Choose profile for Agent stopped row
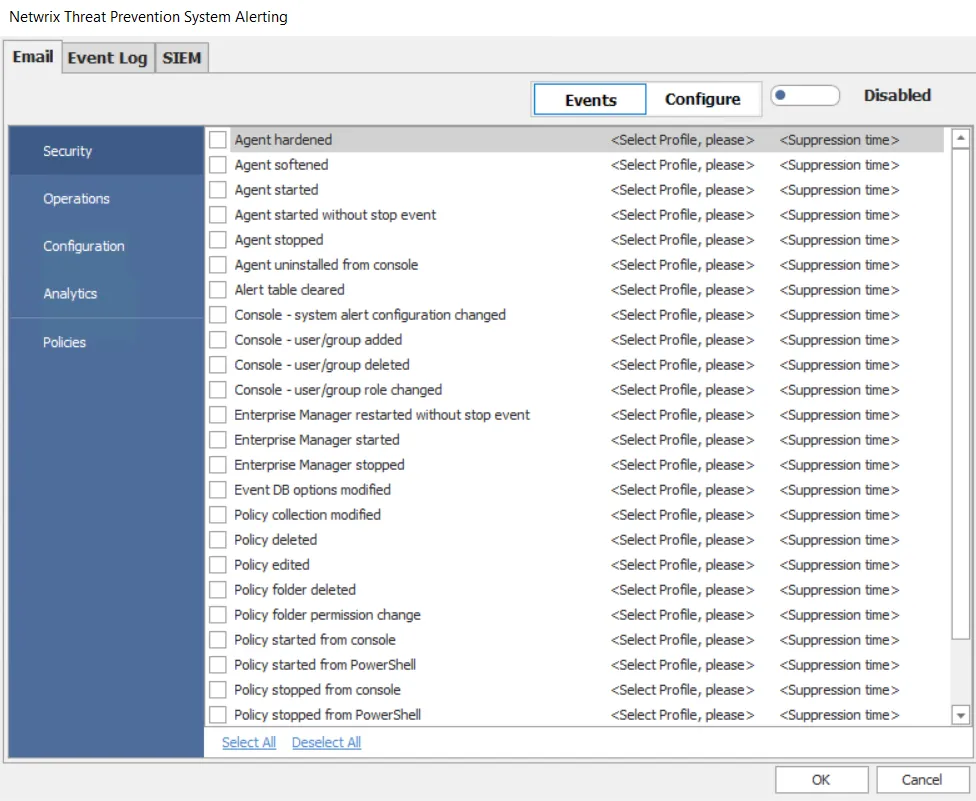The image size is (976, 801). pyautogui.click(x=682, y=240)
